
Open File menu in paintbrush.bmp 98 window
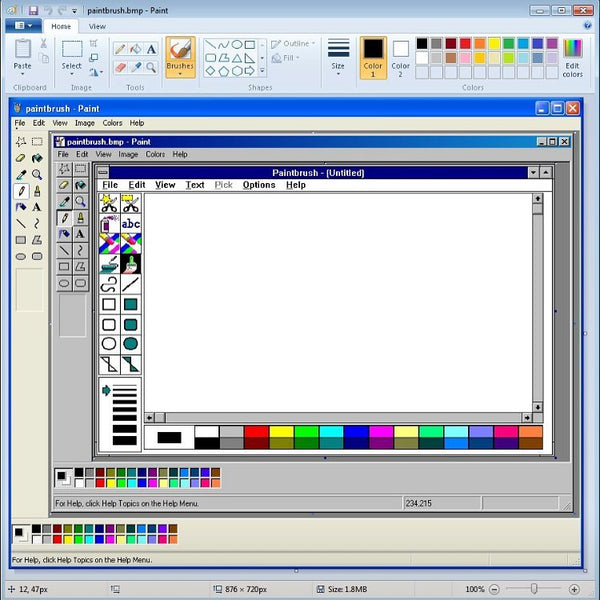tap(63, 154)
